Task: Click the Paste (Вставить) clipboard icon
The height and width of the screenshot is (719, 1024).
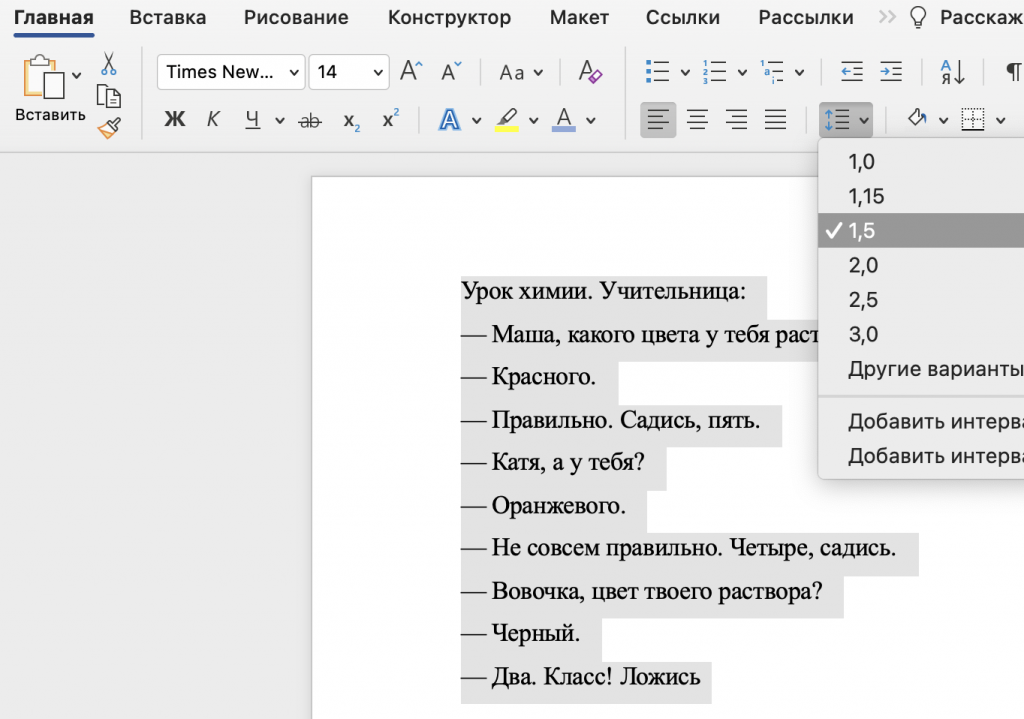Action: click(44, 78)
